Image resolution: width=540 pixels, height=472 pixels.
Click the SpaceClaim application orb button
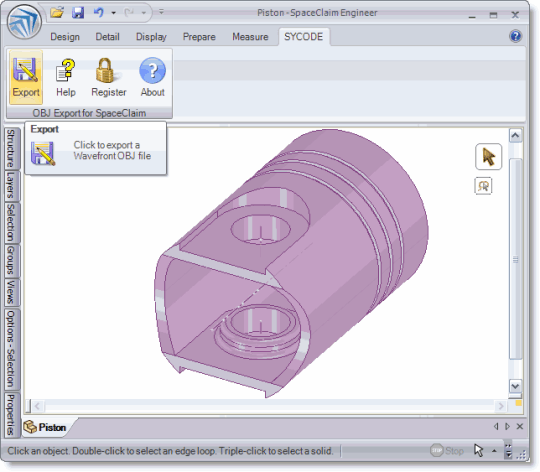tap(24, 22)
